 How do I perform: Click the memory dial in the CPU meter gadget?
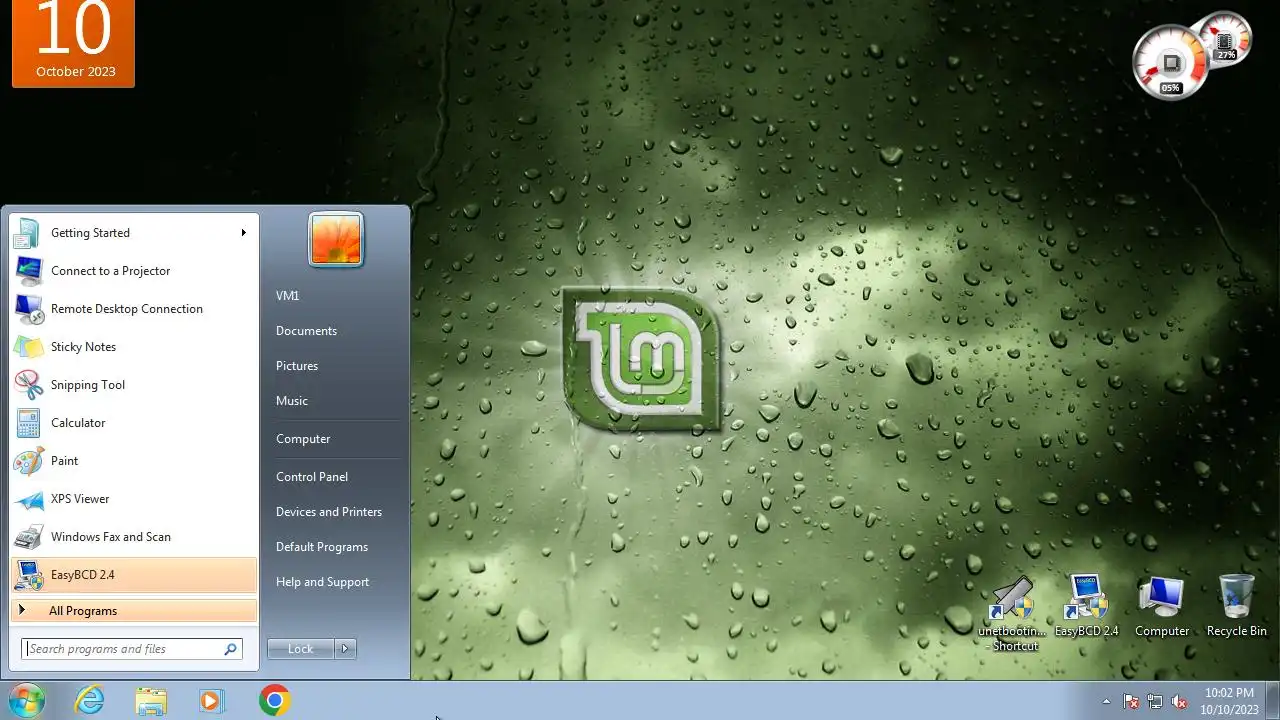1225,40
